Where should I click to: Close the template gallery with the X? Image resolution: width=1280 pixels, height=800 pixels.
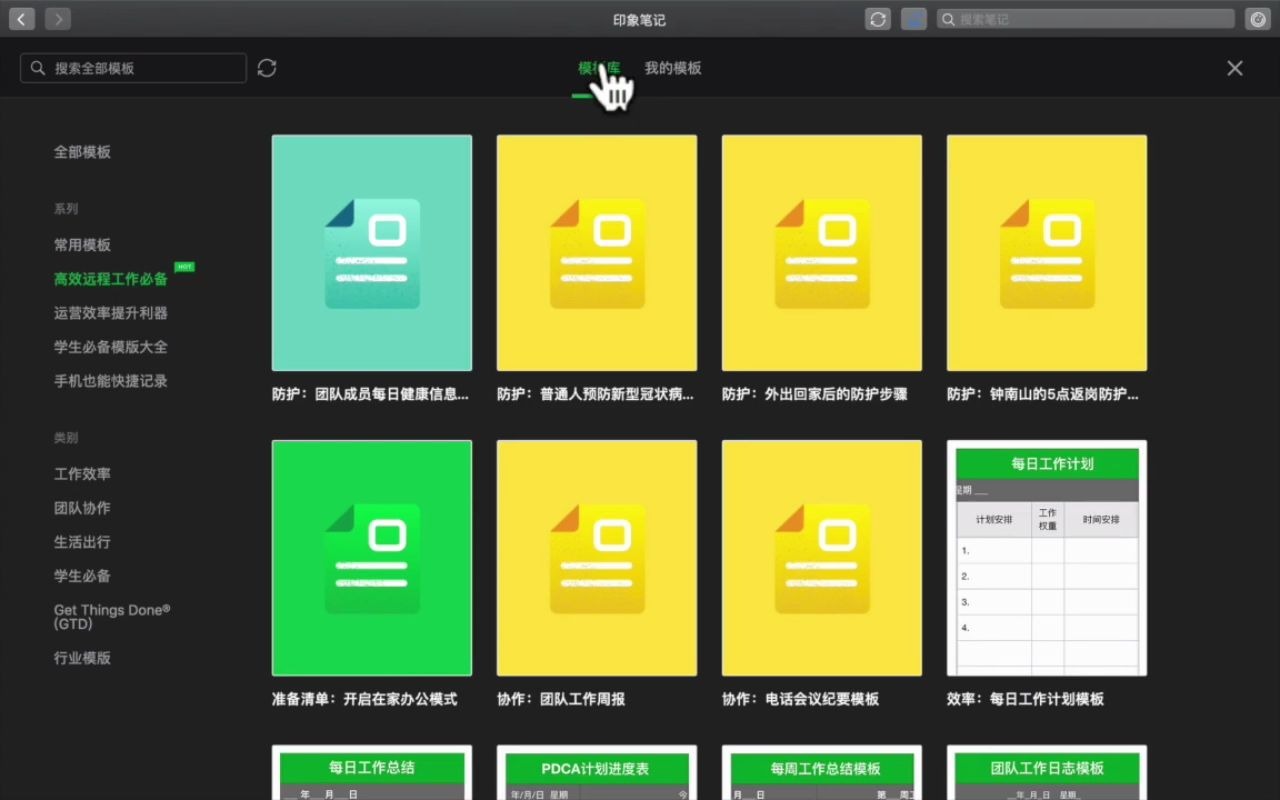tap(1234, 68)
